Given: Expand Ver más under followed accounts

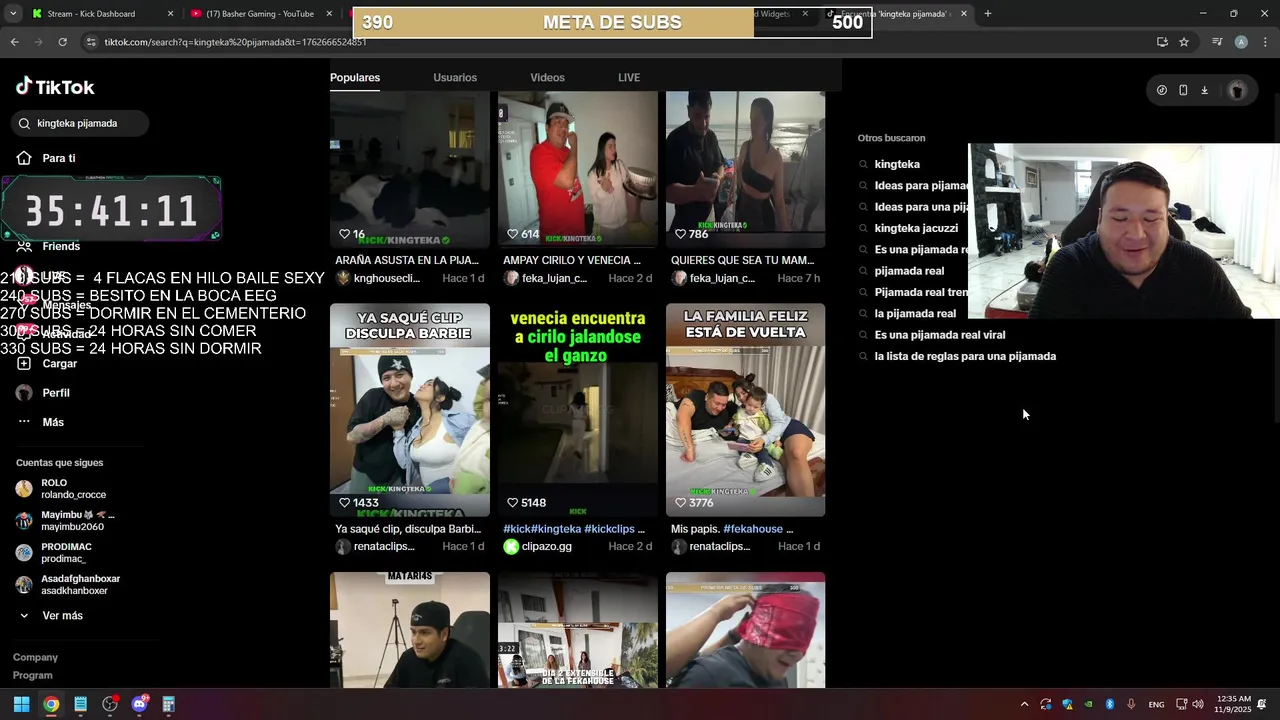Looking at the screenshot, I should pyautogui.click(x=50, y=616).
